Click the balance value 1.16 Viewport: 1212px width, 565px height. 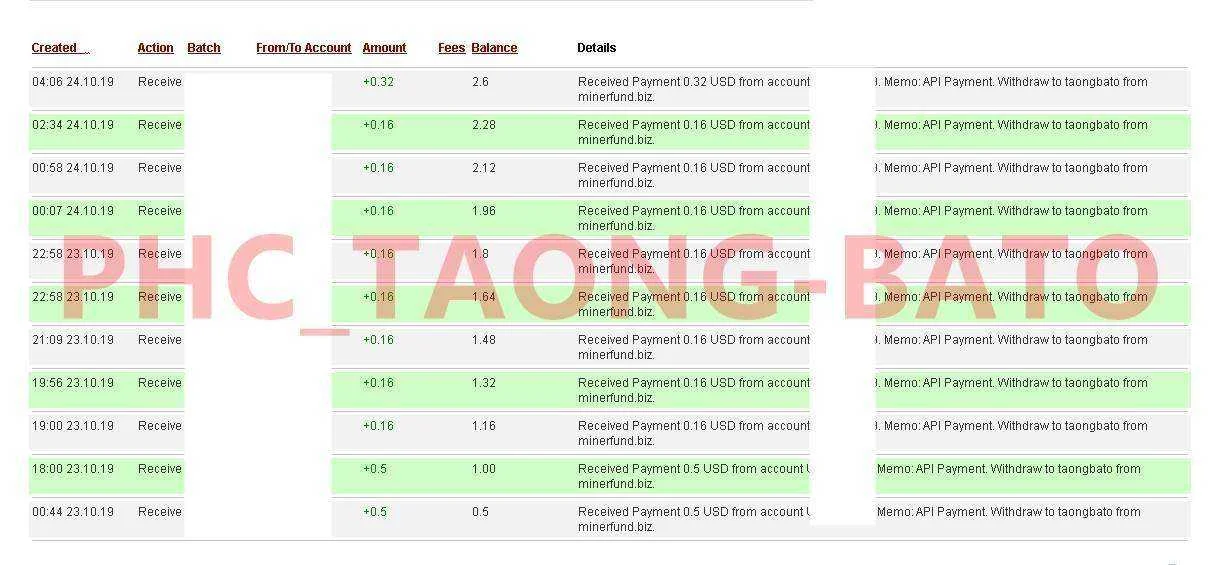pos(484,426)
